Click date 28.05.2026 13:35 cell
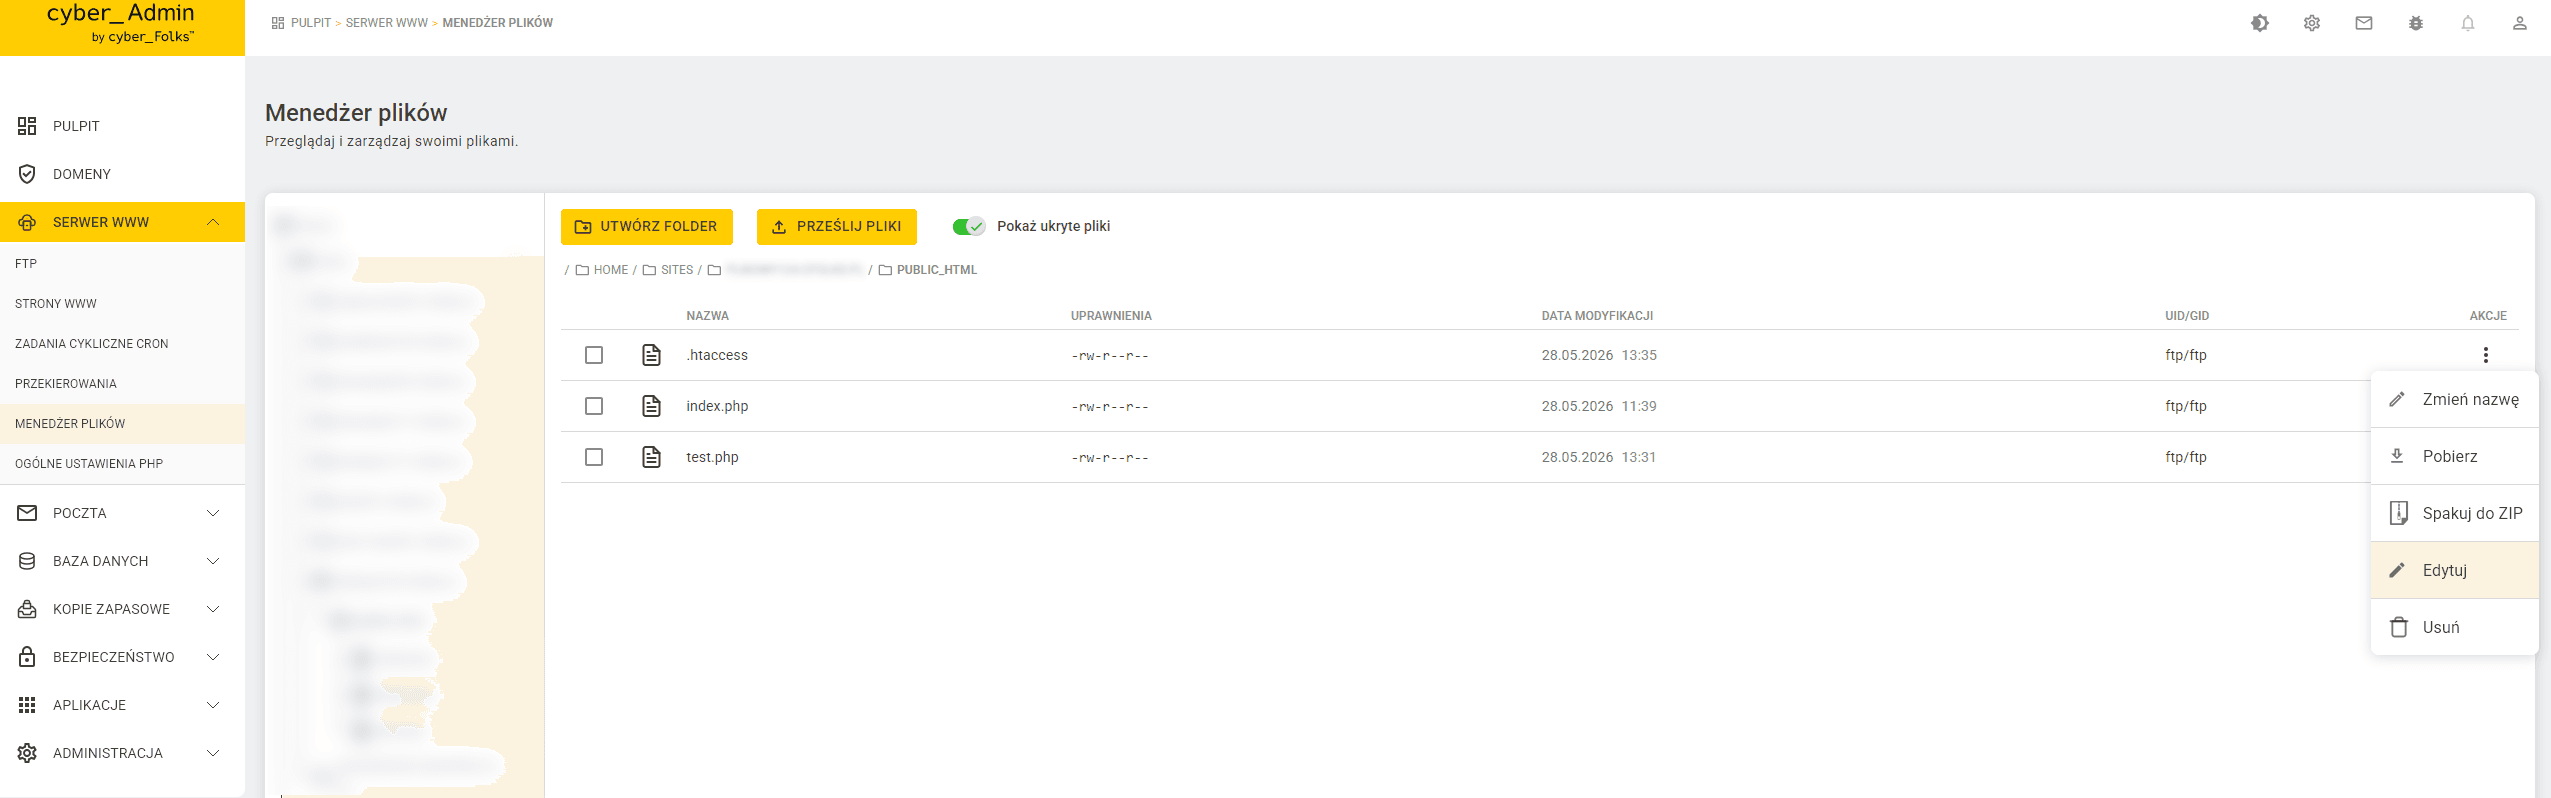 tap(1599, 355)
